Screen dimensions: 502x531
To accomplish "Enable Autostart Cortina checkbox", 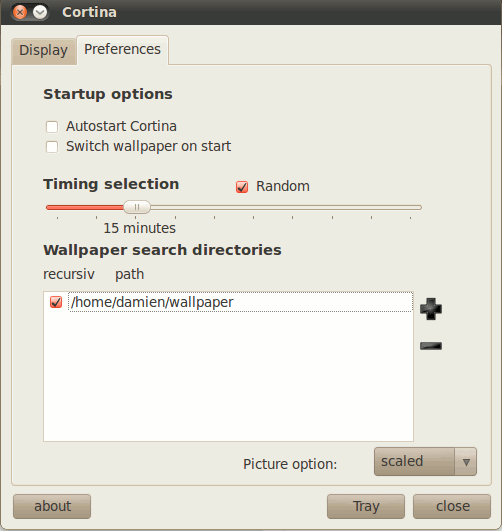I will click(x=52, y=127).
